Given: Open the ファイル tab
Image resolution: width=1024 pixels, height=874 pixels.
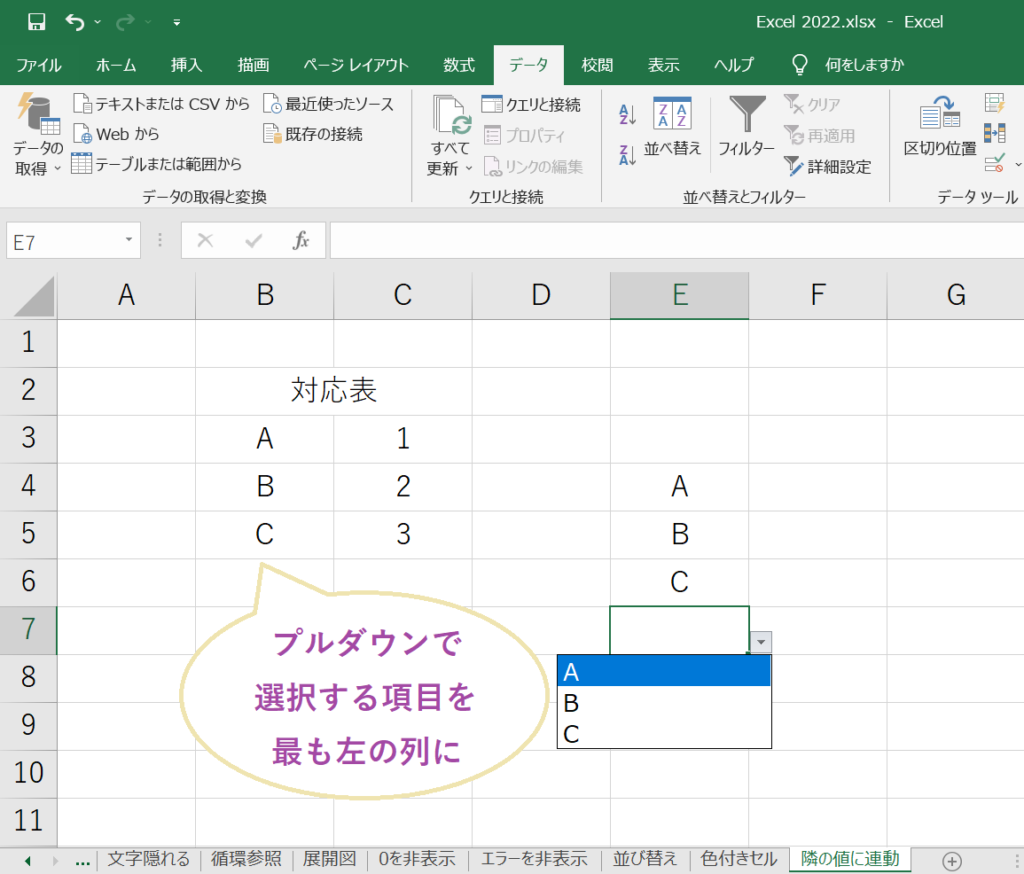Looking at the screenshot, I should pyautogui.click(x=39, y=65).
